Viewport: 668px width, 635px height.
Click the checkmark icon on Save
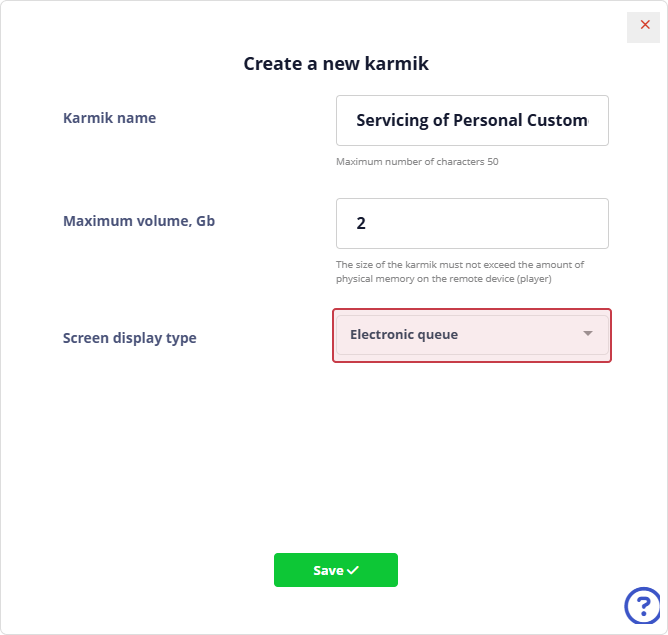coord(353,570)
